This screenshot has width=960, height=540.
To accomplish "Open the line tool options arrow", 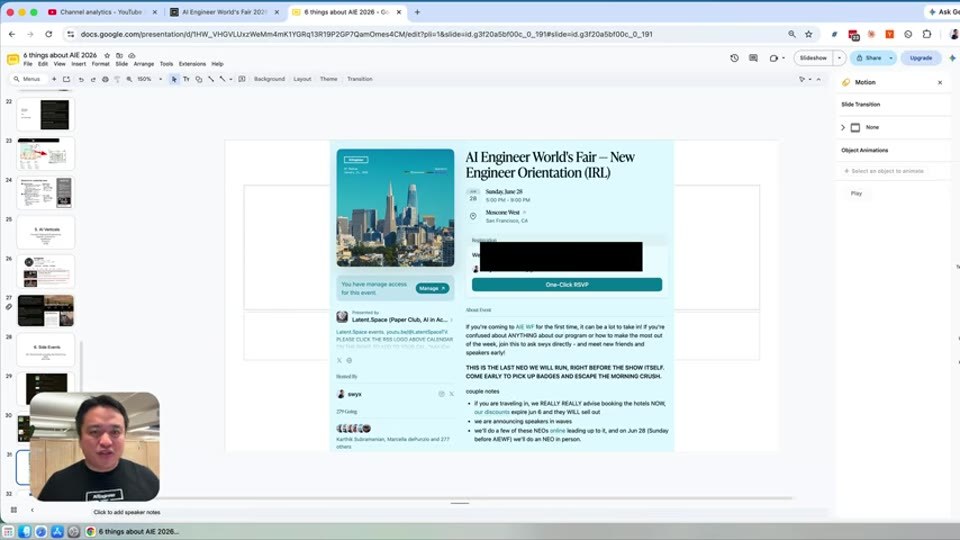I will coord(231,79).
